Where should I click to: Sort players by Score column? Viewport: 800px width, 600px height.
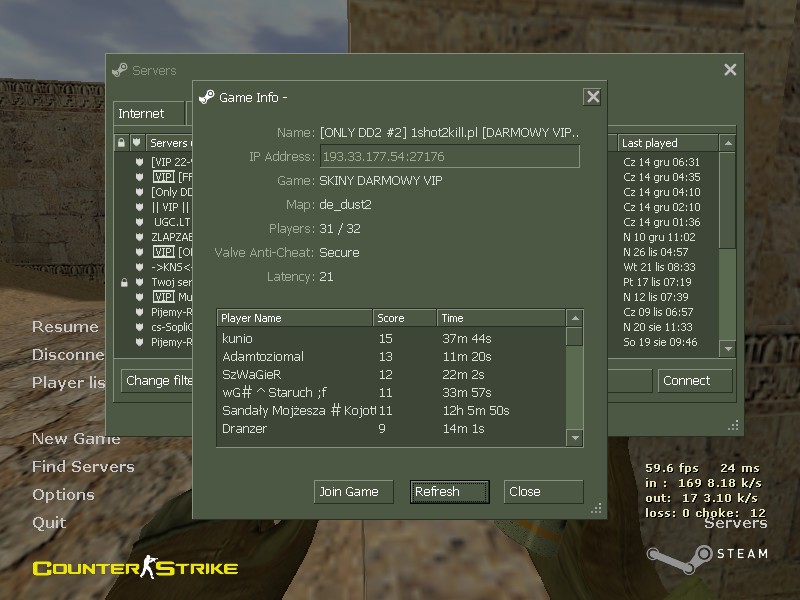tap(404, 318)
